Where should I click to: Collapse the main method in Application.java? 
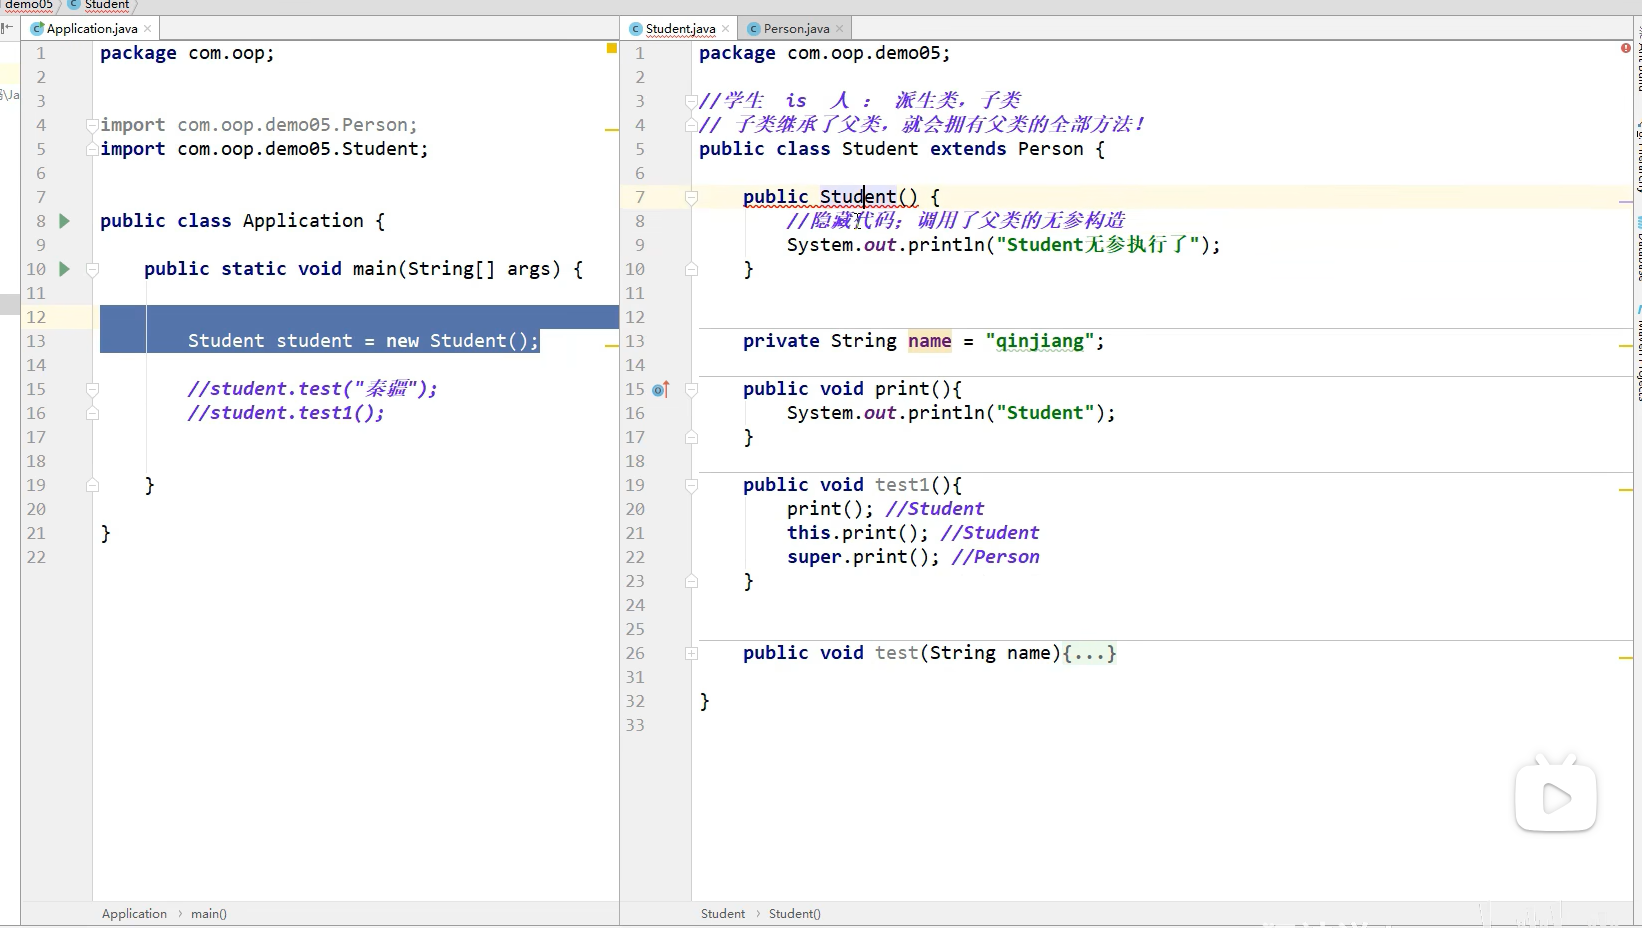click(x=92, y=269)
